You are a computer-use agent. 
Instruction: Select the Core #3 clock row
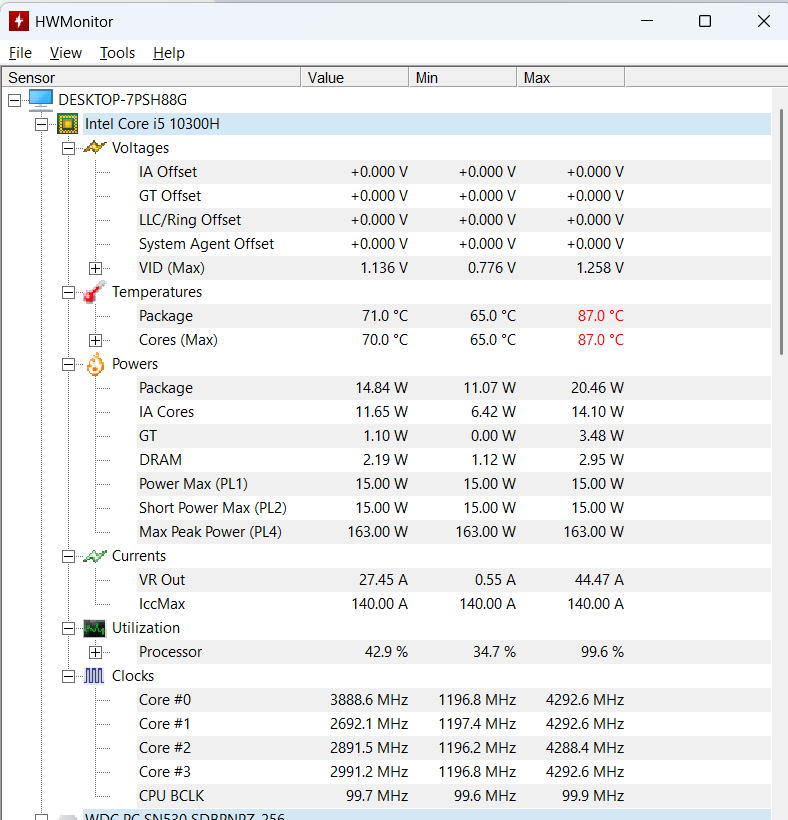pyautogui.click(x=454, y=772)
